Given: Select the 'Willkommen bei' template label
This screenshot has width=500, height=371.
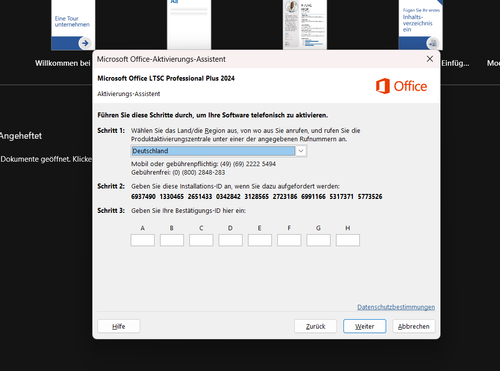Looking at the screenshot, I should [63, 63].
